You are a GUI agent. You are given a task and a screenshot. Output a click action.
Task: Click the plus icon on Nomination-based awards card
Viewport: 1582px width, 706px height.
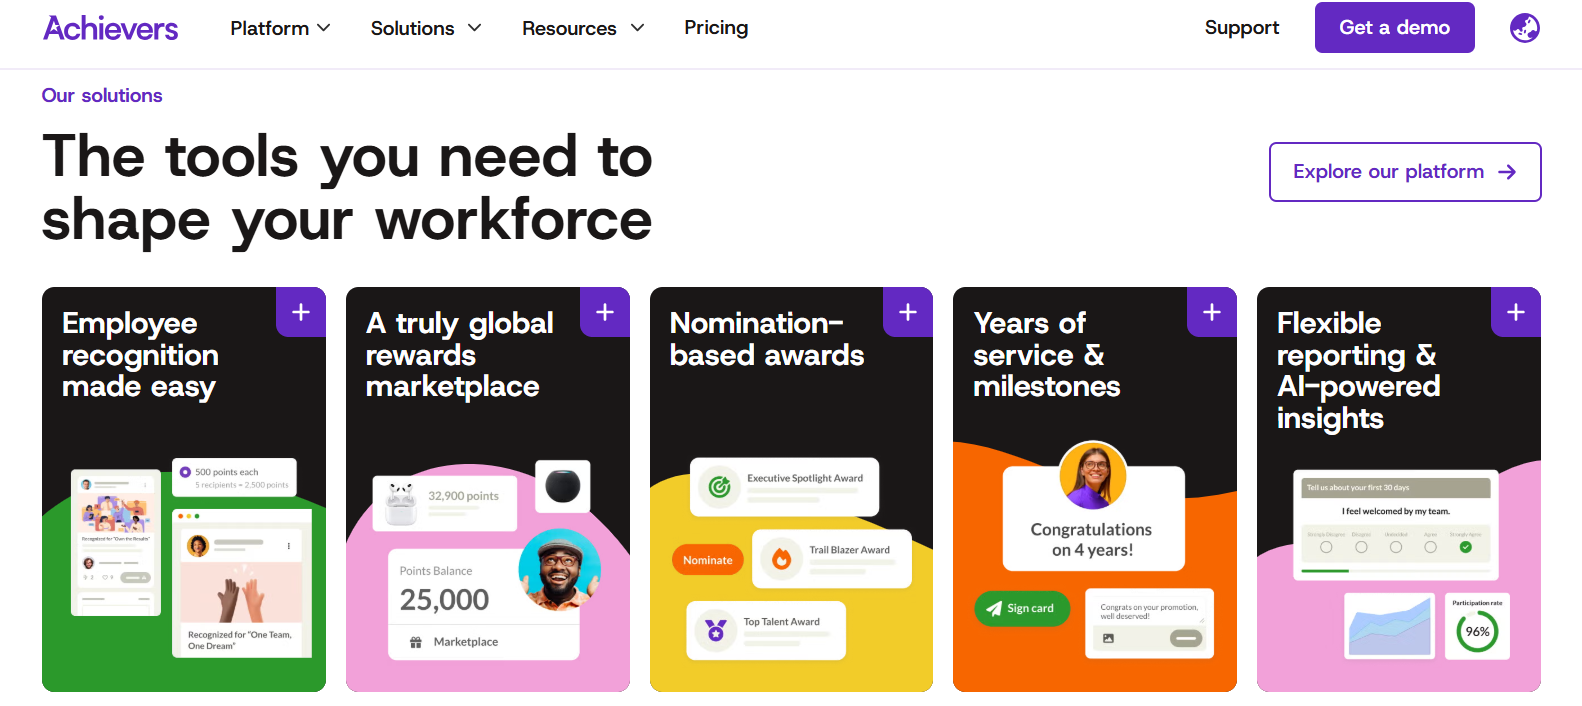(907, 312)
